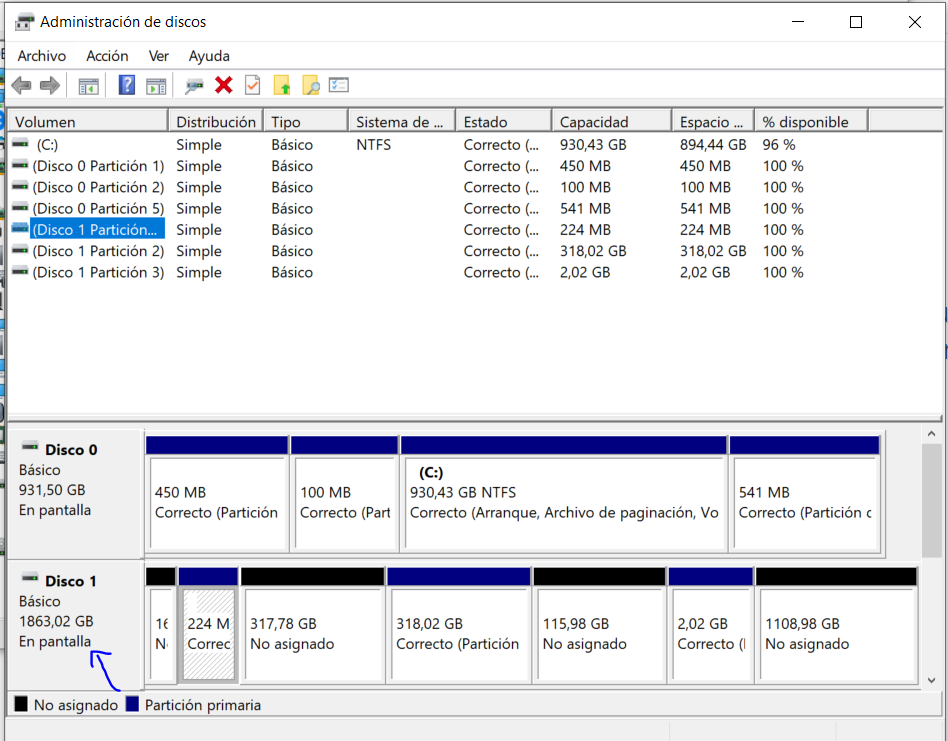Select the 115,98 GB No asignado block
The image size is (948, 741).
599,625
